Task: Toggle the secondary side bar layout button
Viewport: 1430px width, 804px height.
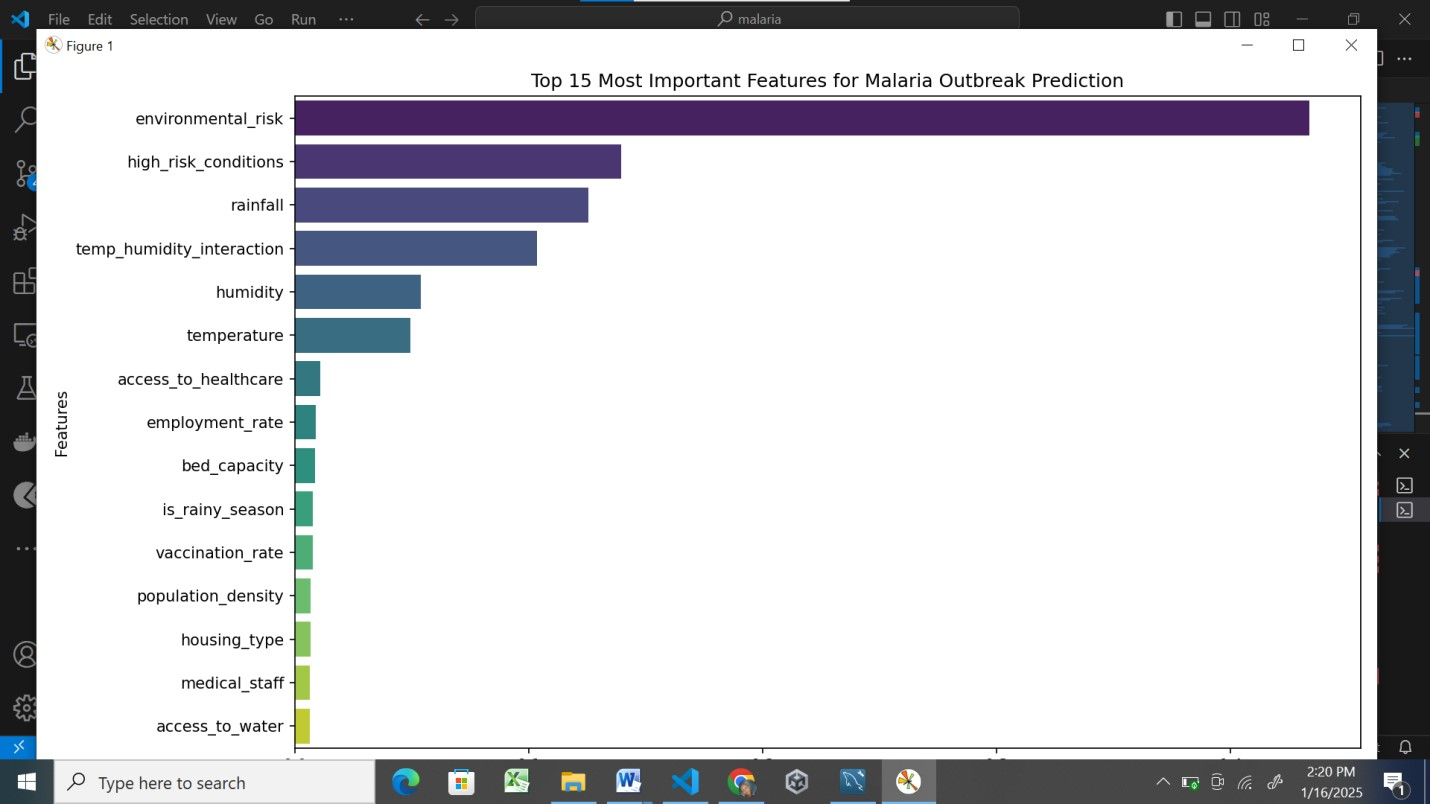Action: click(x=1232, y=19)
